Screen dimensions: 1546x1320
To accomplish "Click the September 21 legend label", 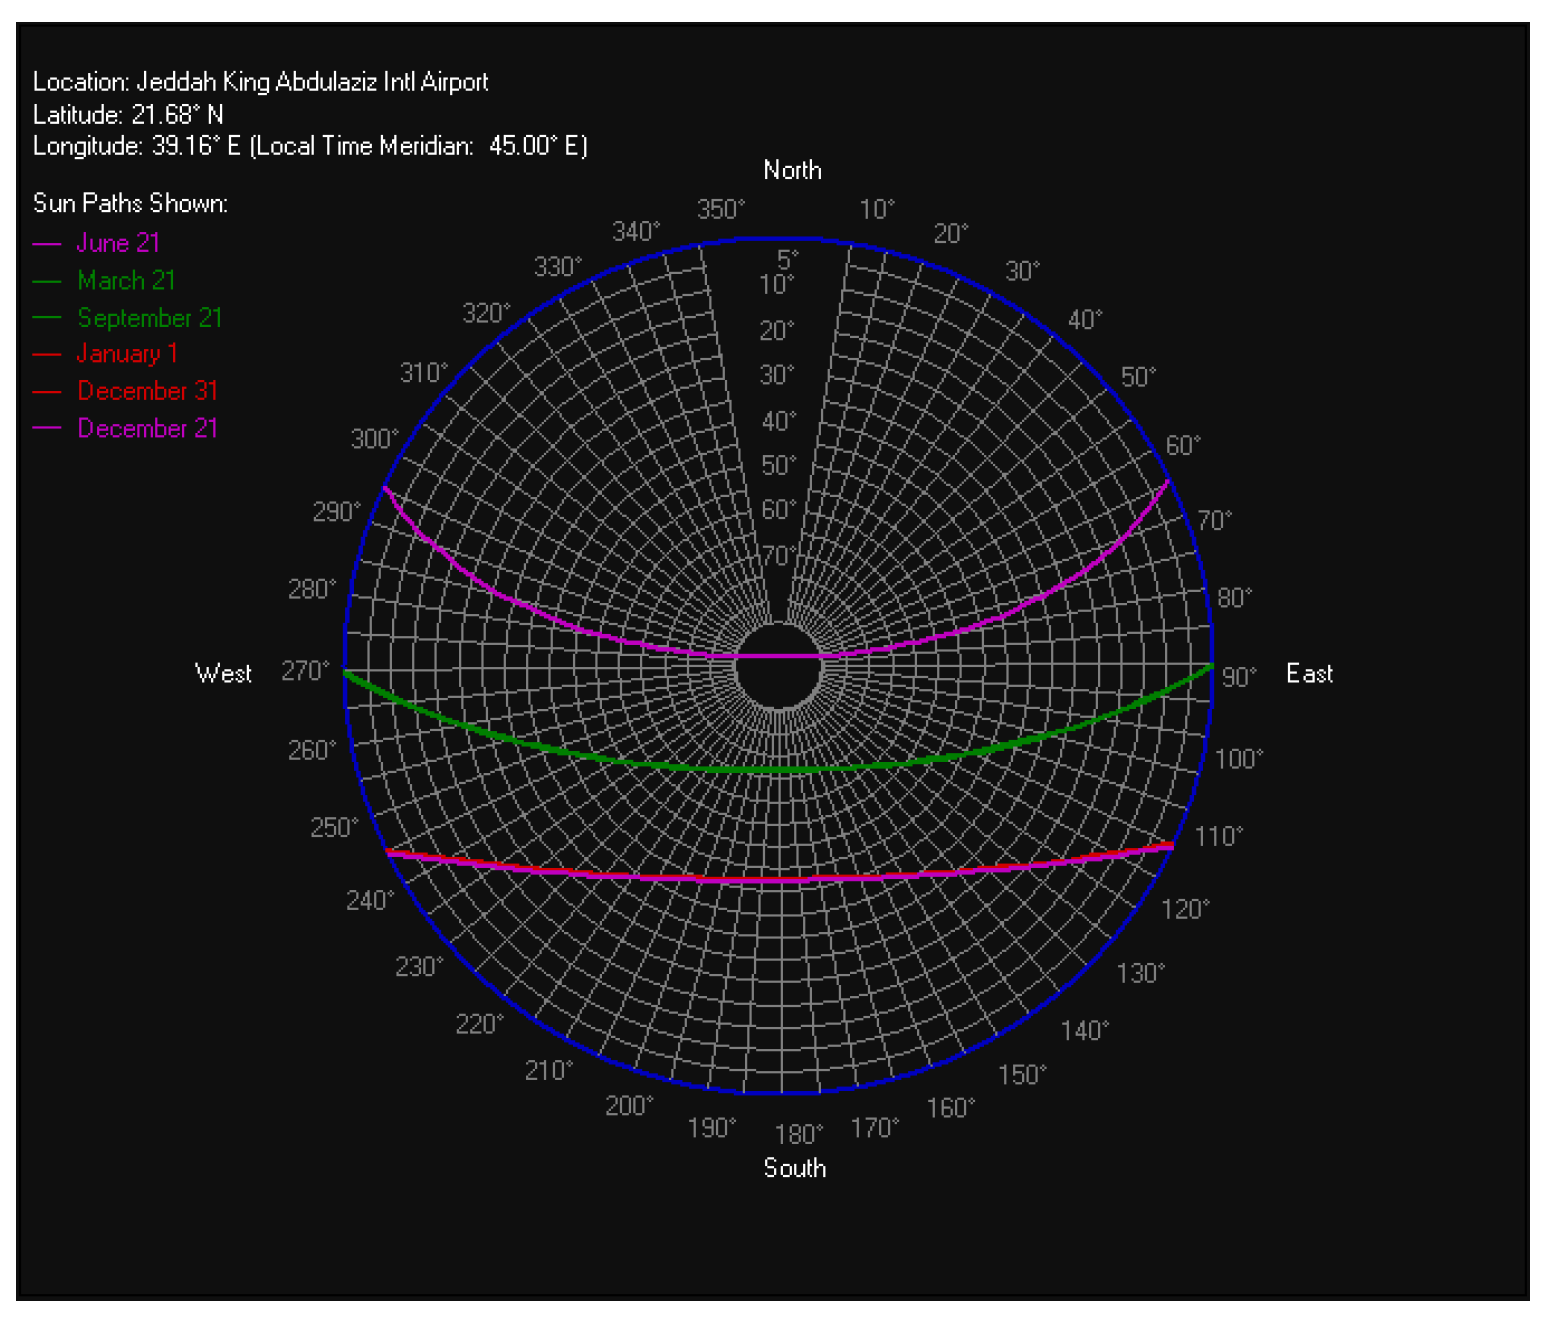I will [149, 318].
